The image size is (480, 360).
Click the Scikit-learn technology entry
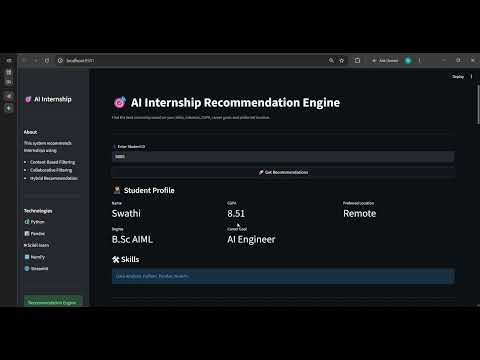tap(36, 245)
